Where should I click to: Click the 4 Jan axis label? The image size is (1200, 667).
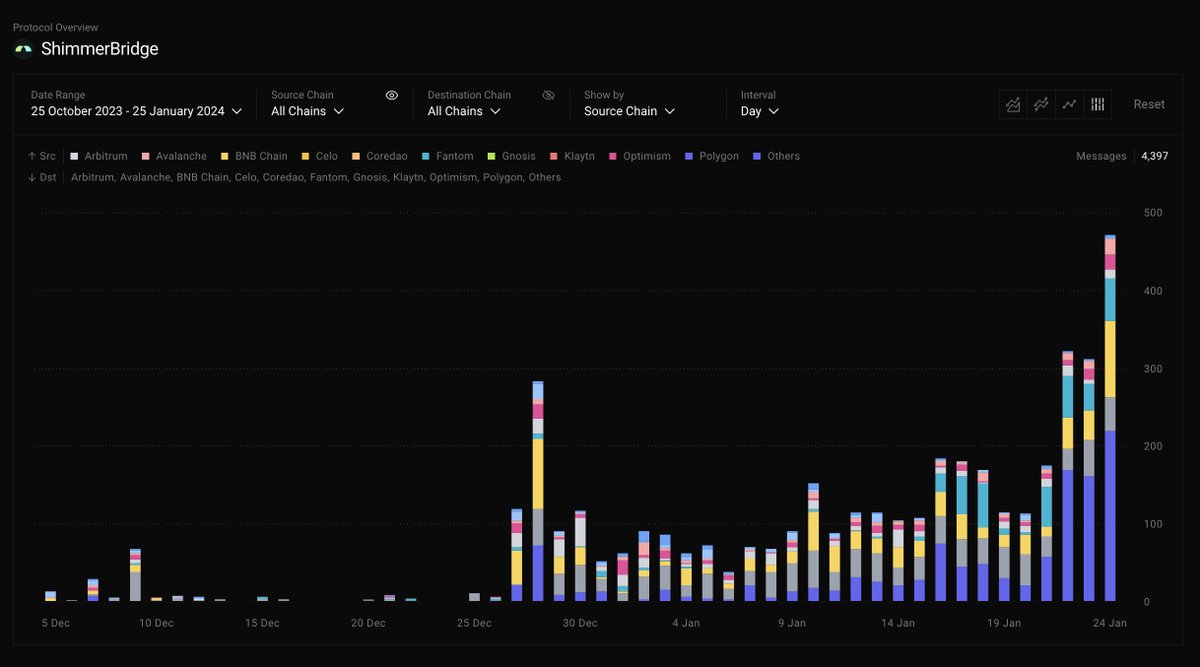pyautogui.click(x=686, y=623)
